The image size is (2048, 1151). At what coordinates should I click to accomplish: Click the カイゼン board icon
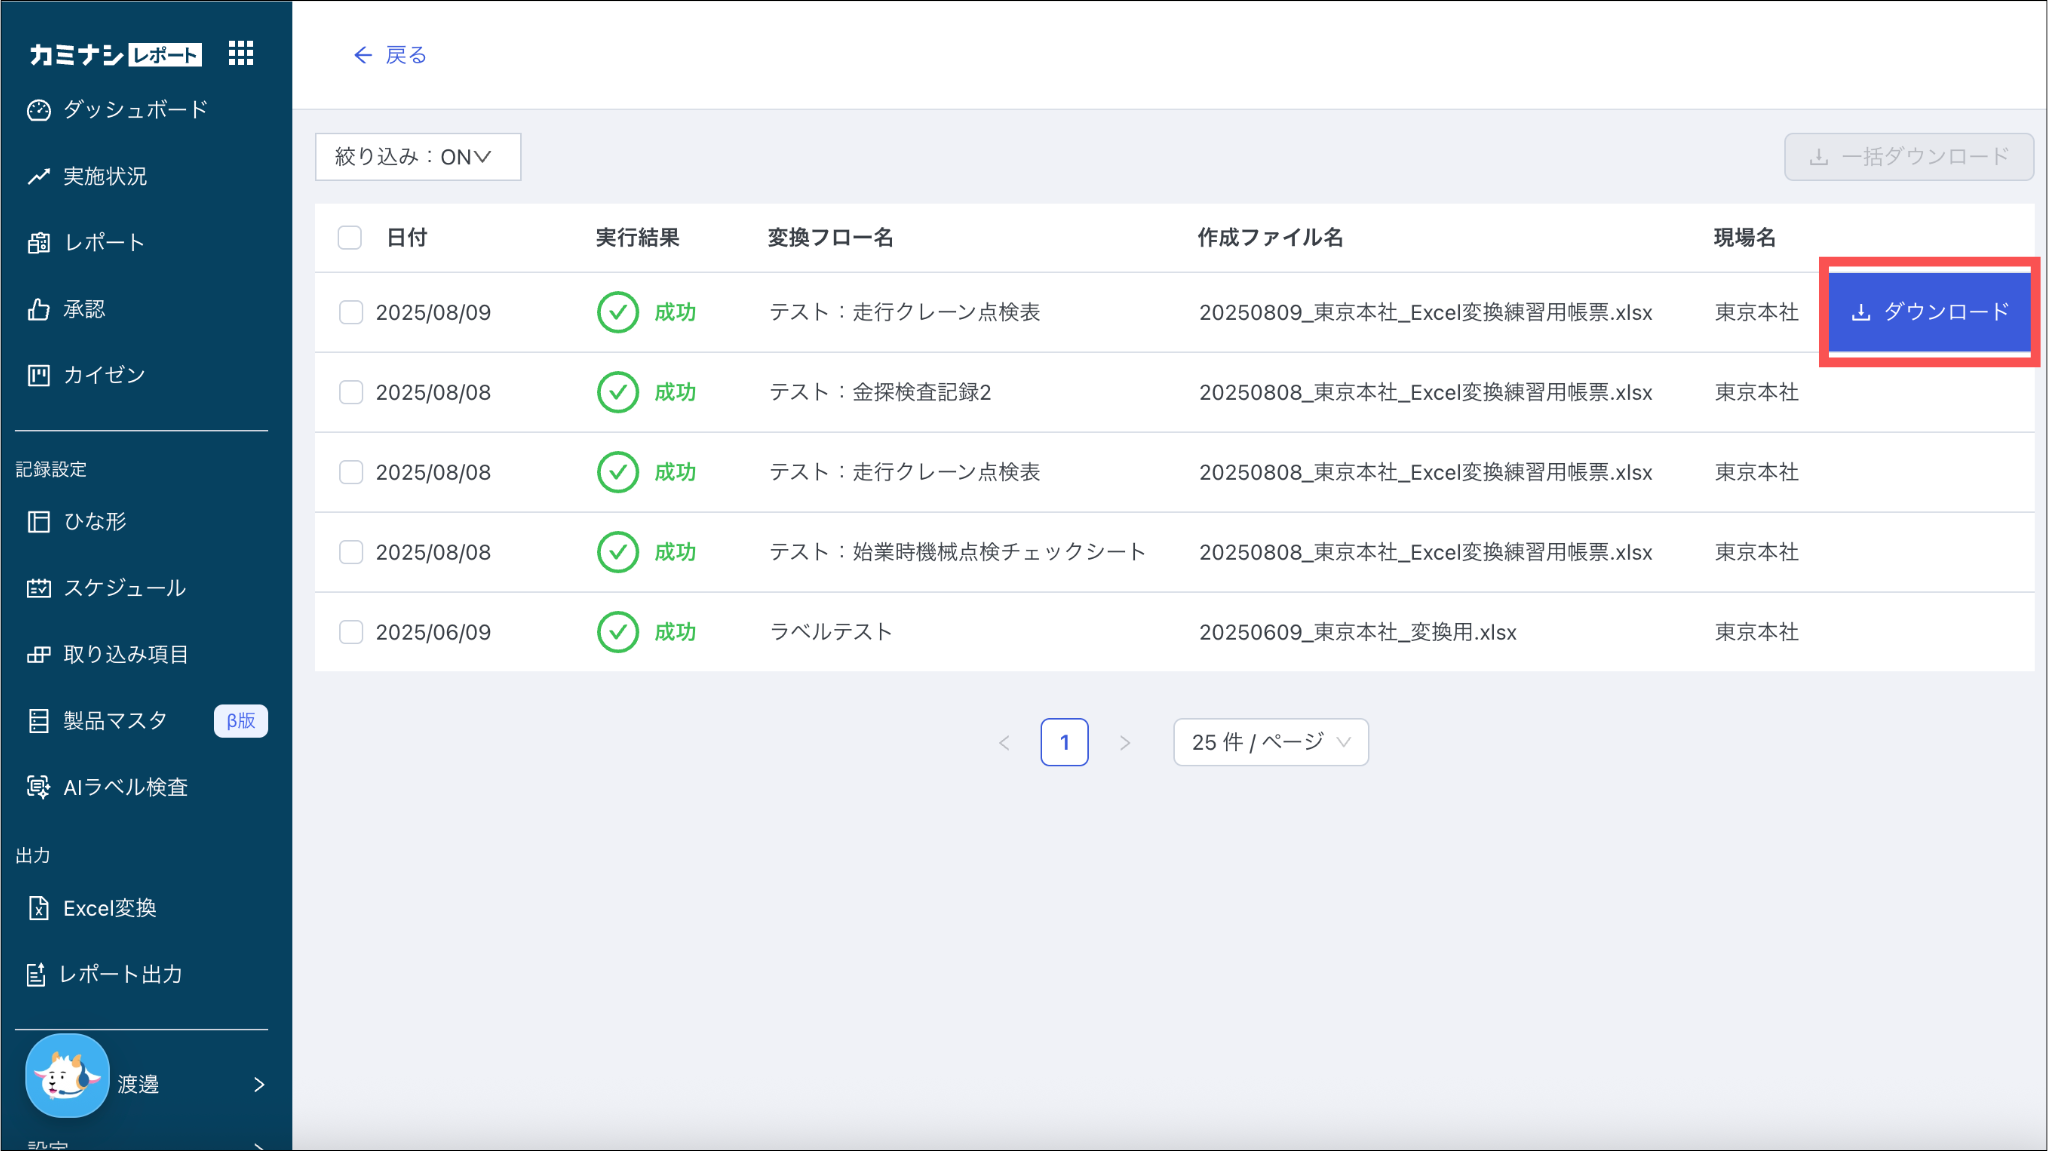click(39, 375)
